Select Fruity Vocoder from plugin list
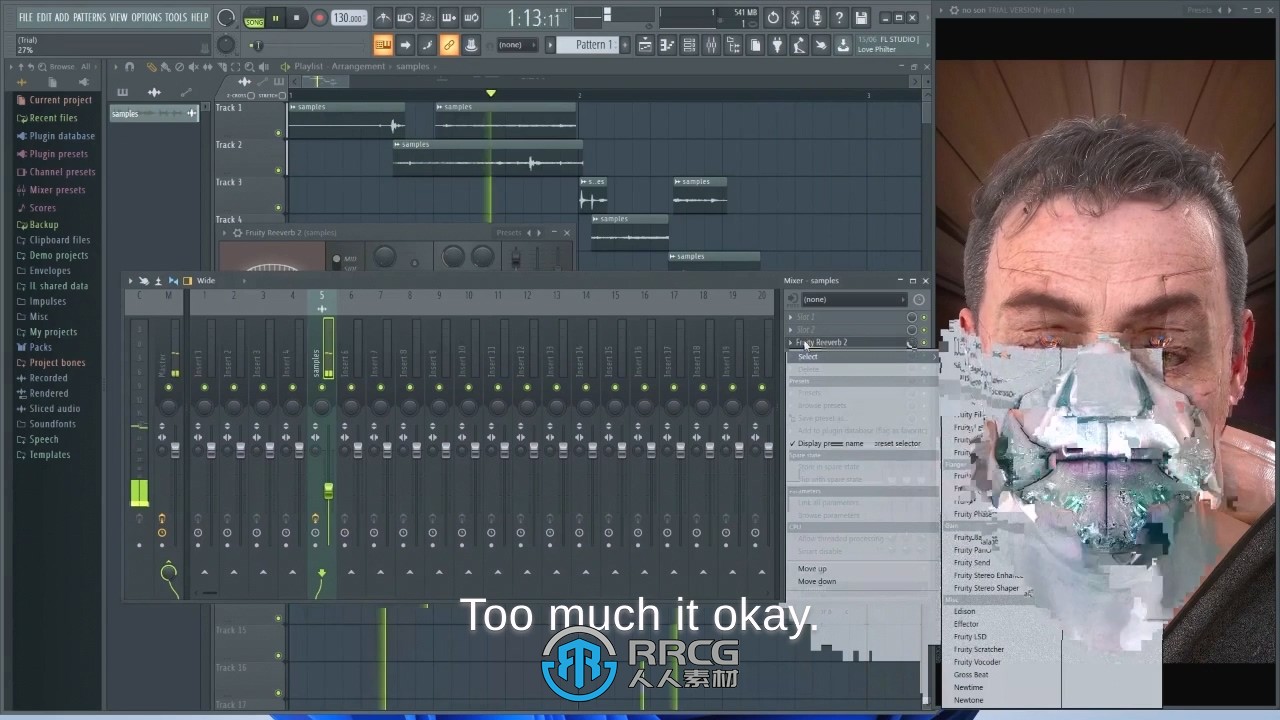 pyautogui.click(x=977, y=662)
